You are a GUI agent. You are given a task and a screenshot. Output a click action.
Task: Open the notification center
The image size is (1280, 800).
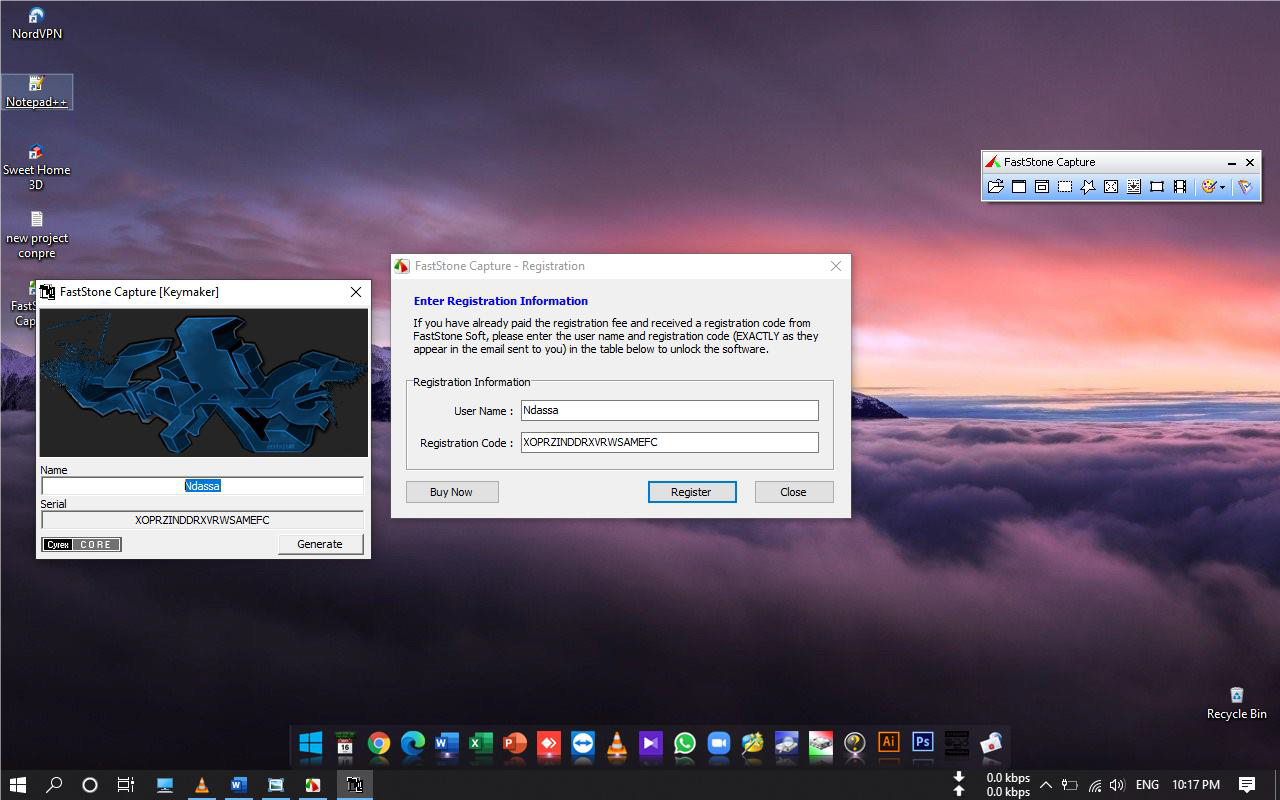pos(1247,785)
